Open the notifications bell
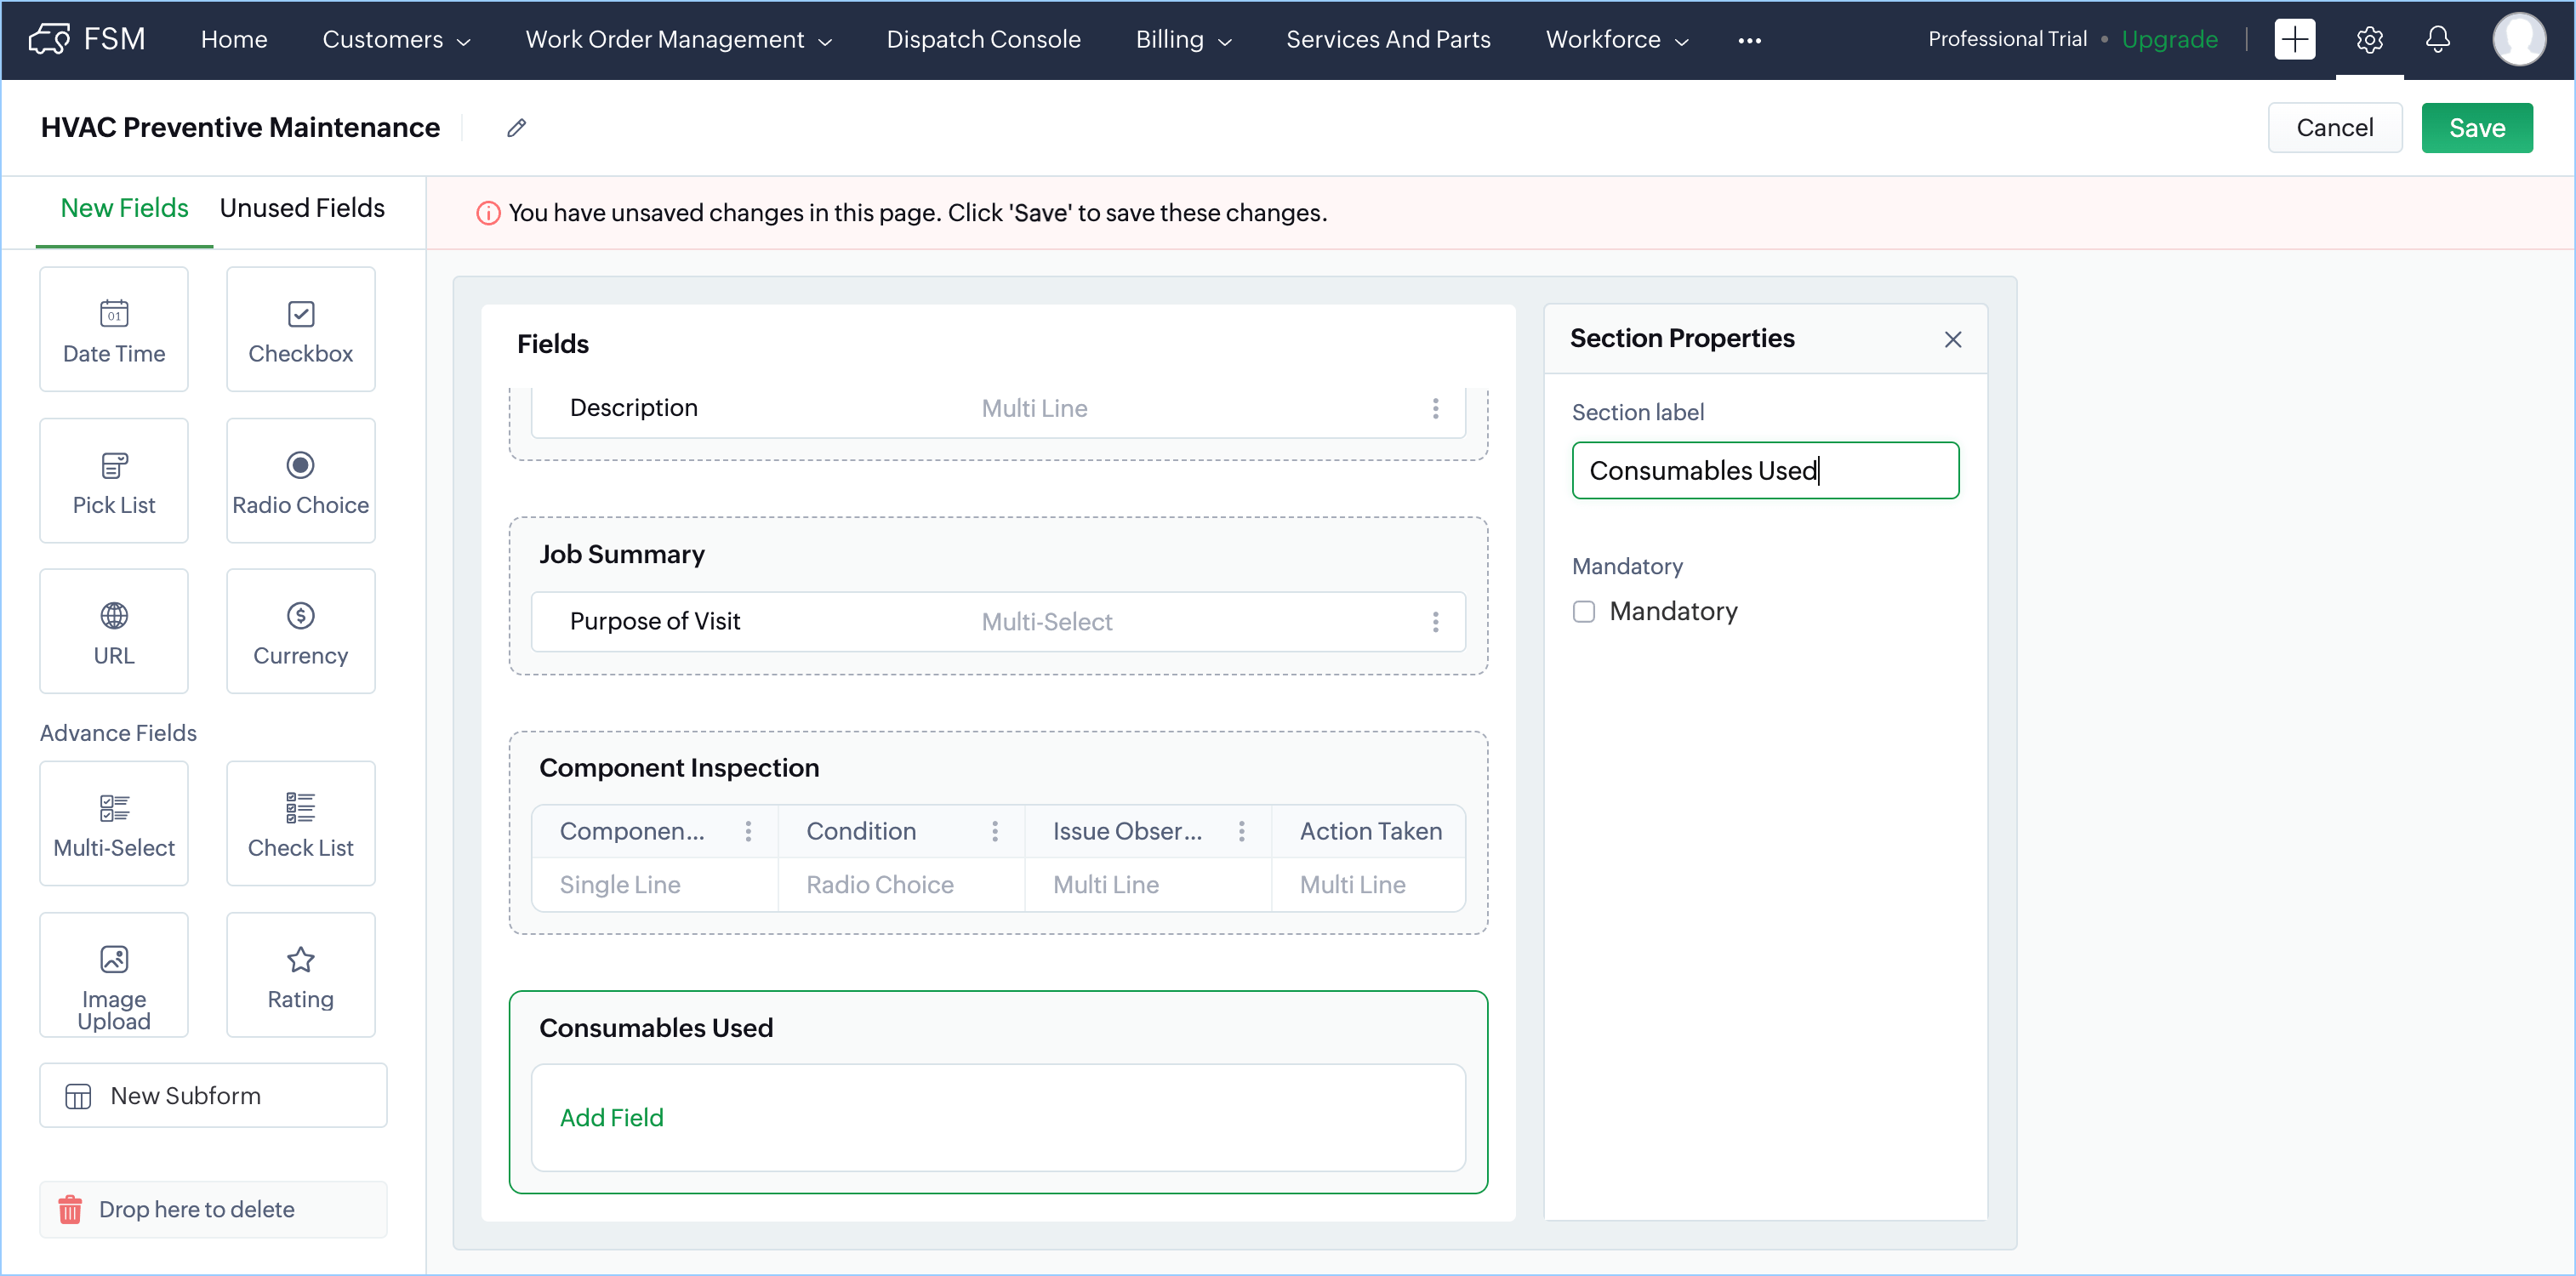2576x1276 pixels. click(x=2437, y=40)
